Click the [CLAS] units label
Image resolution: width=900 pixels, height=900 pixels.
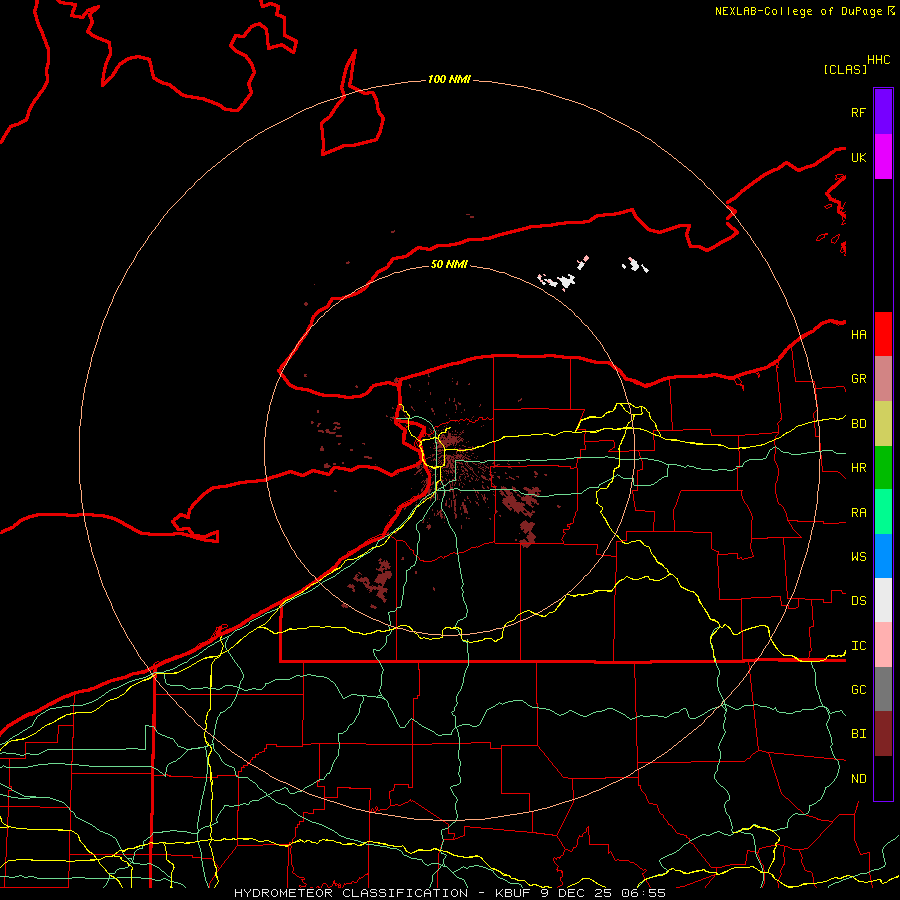click(x=845, y=69)
